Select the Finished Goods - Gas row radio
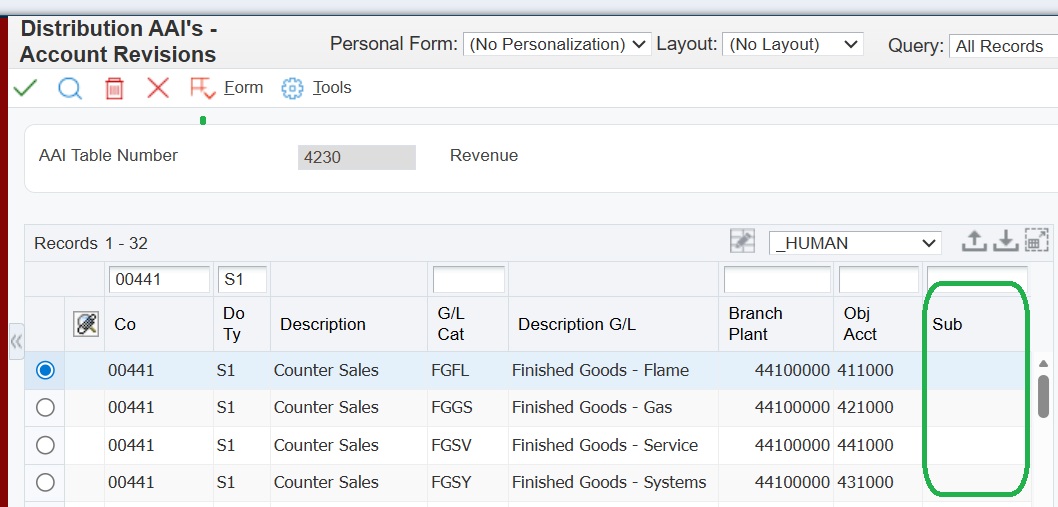 click(45, 408)
